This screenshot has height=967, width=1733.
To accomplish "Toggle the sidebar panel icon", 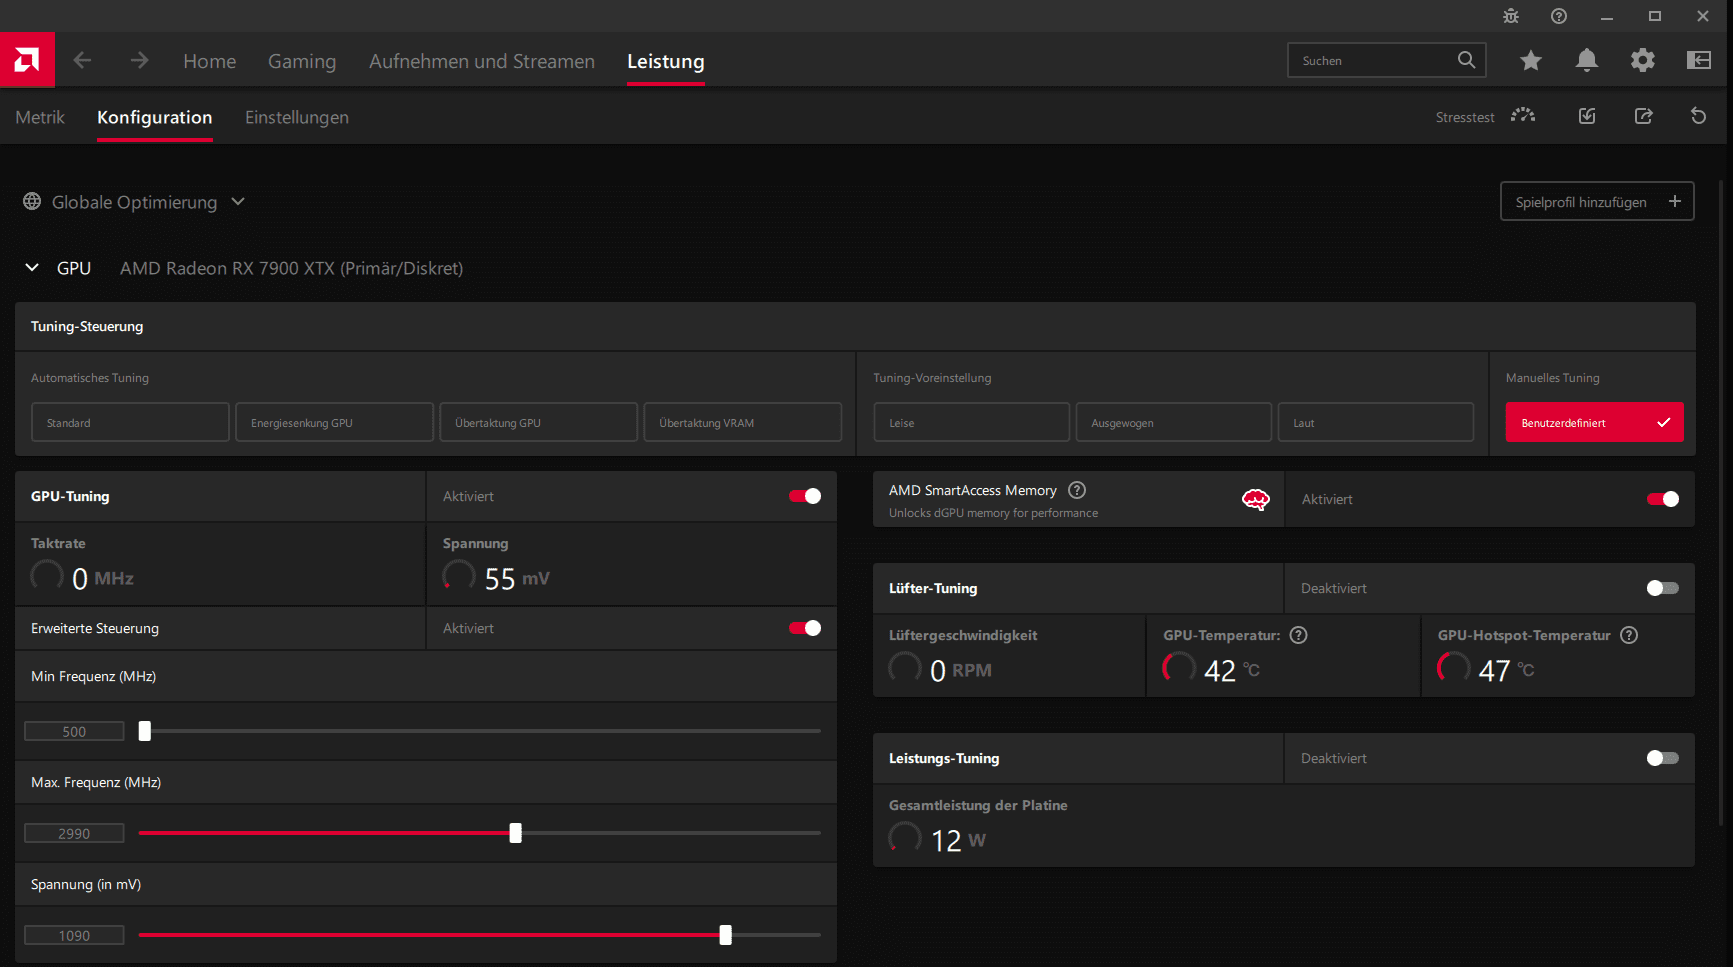I will 1699,61.
